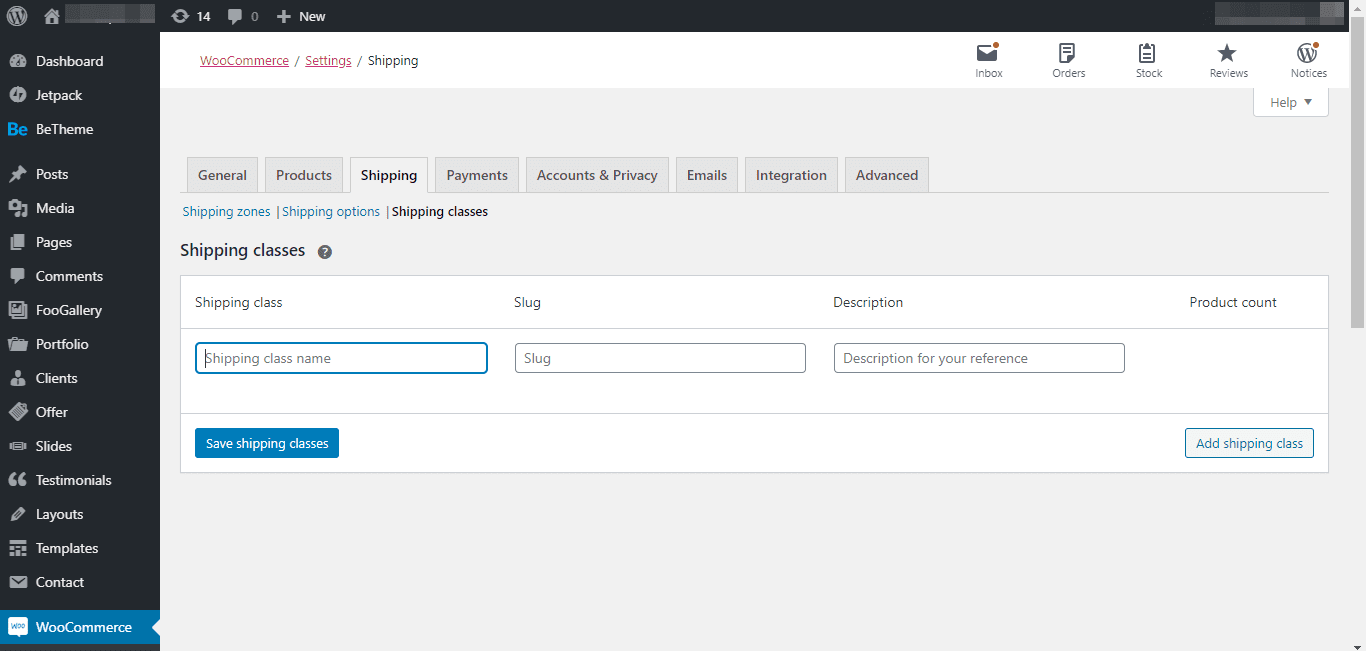Click the Product count column header
Viewport: 1366px width, 651px height.
pos(1233,302)
